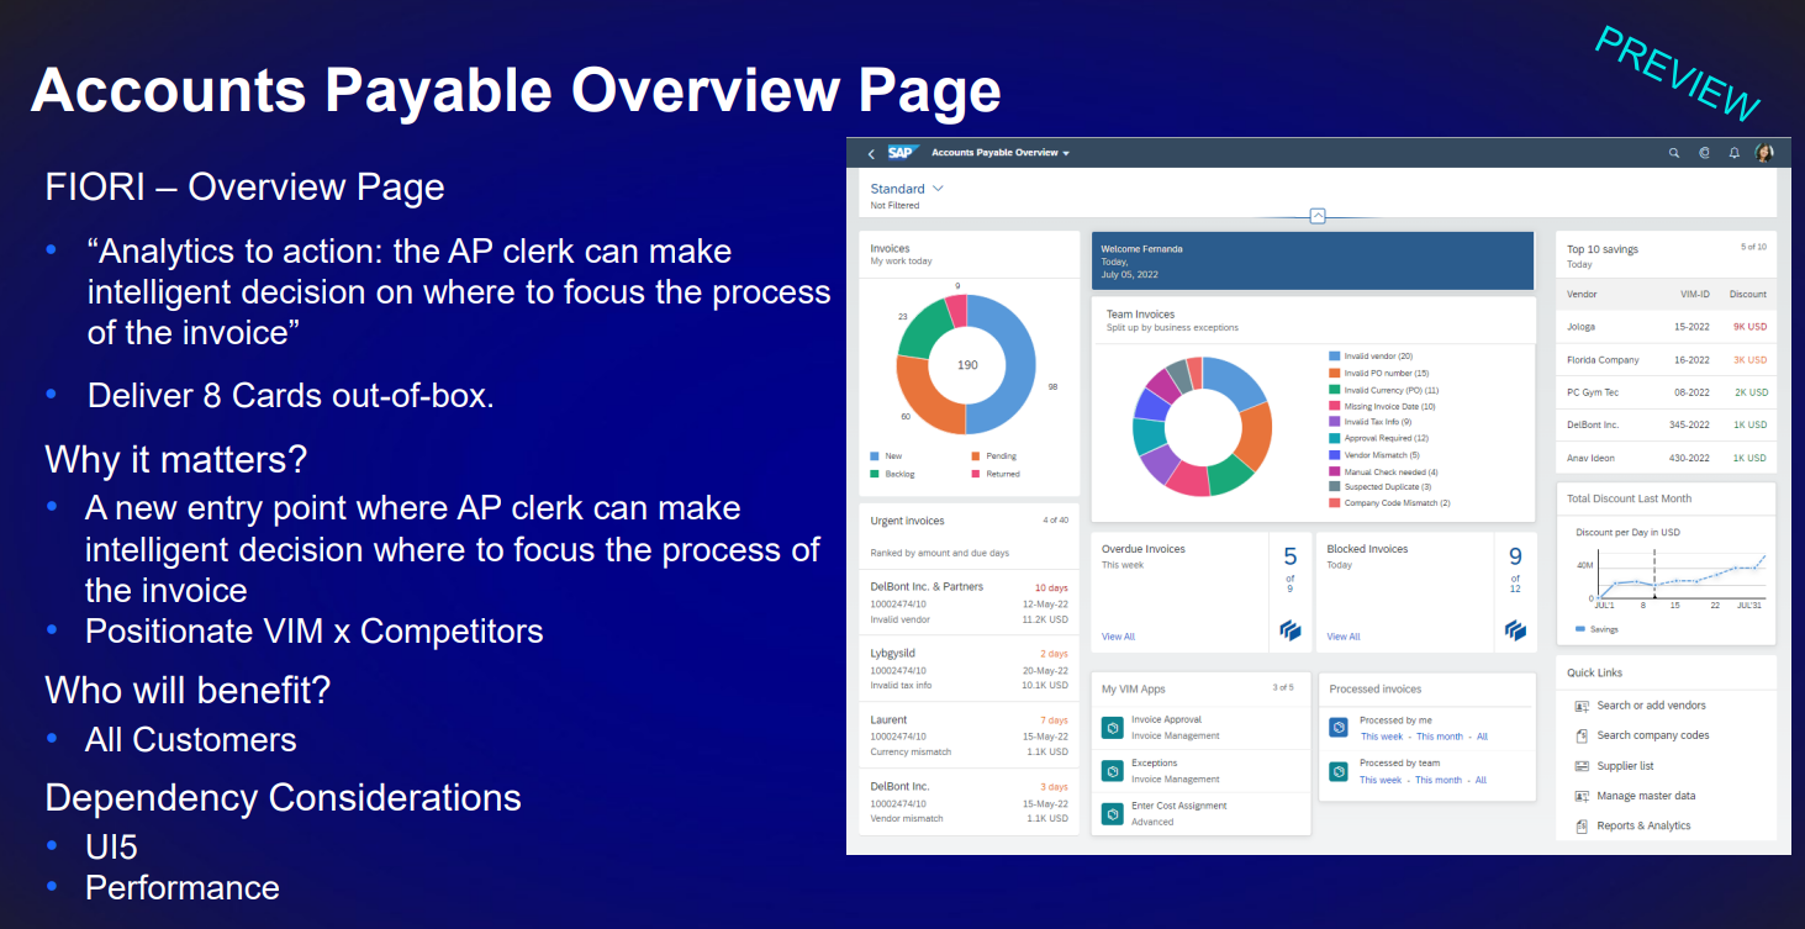Click the Team Invoices card header
1805x929 pixels.
tap(1312, 320)
